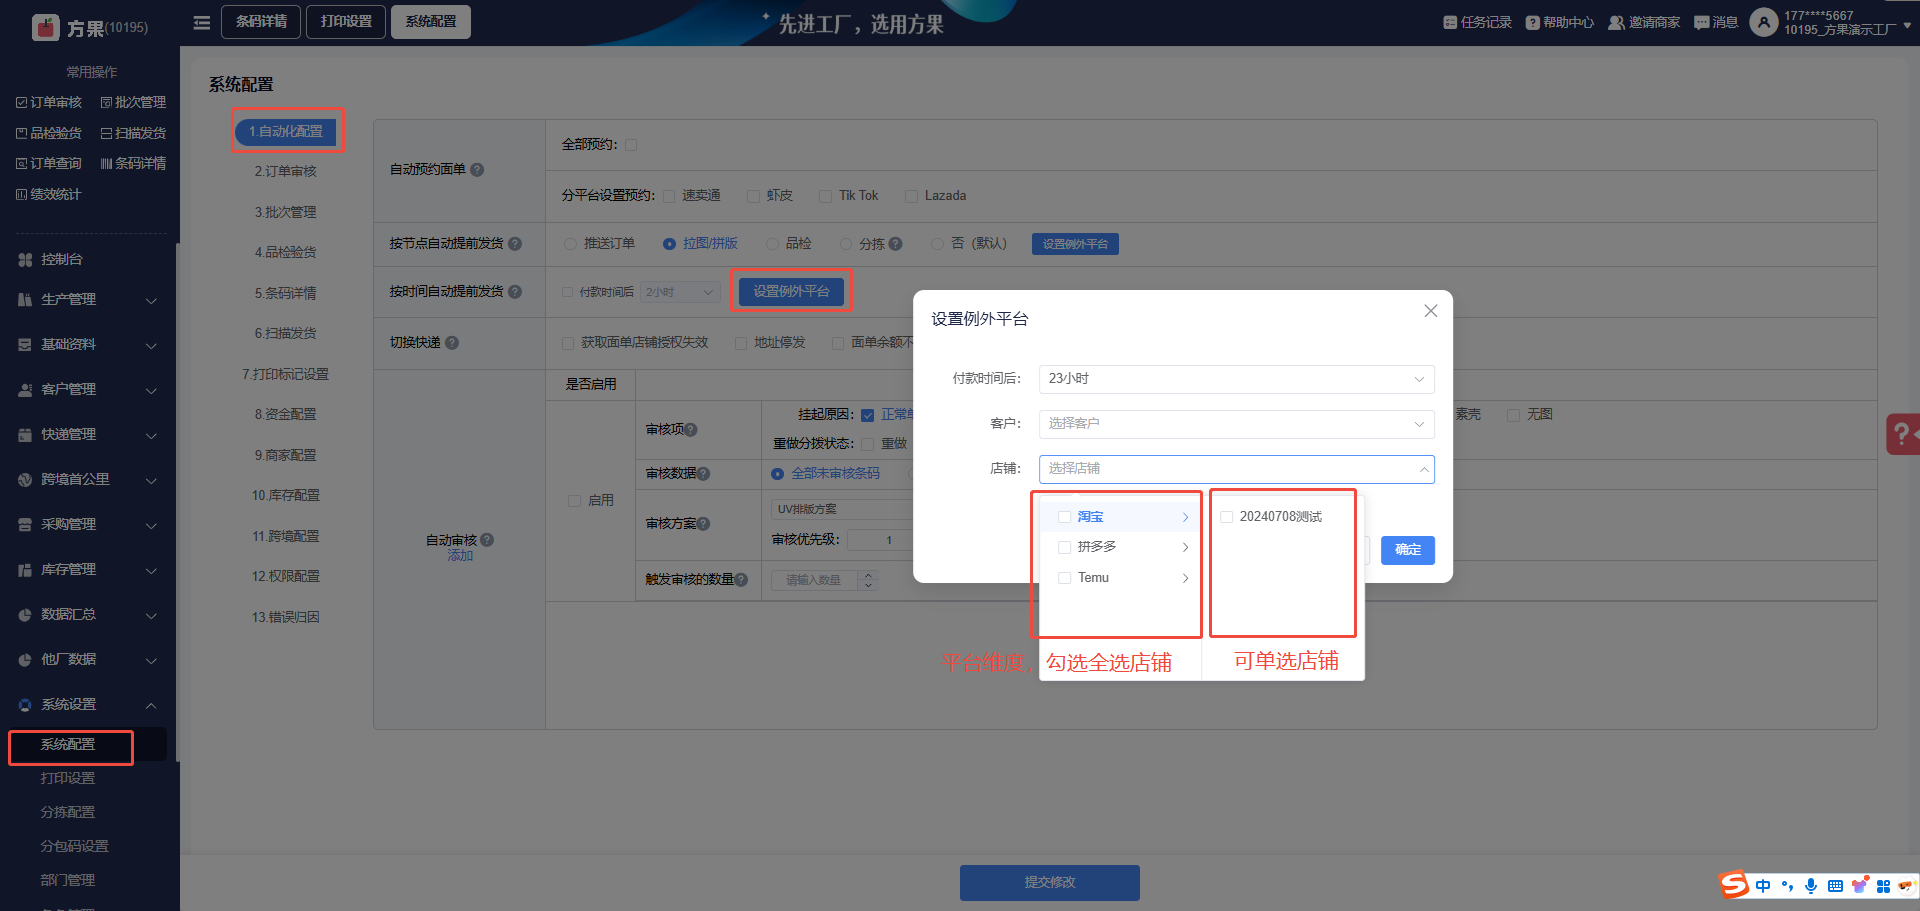
Task: Click the input method microphone icon
Action: [1811, 886]
